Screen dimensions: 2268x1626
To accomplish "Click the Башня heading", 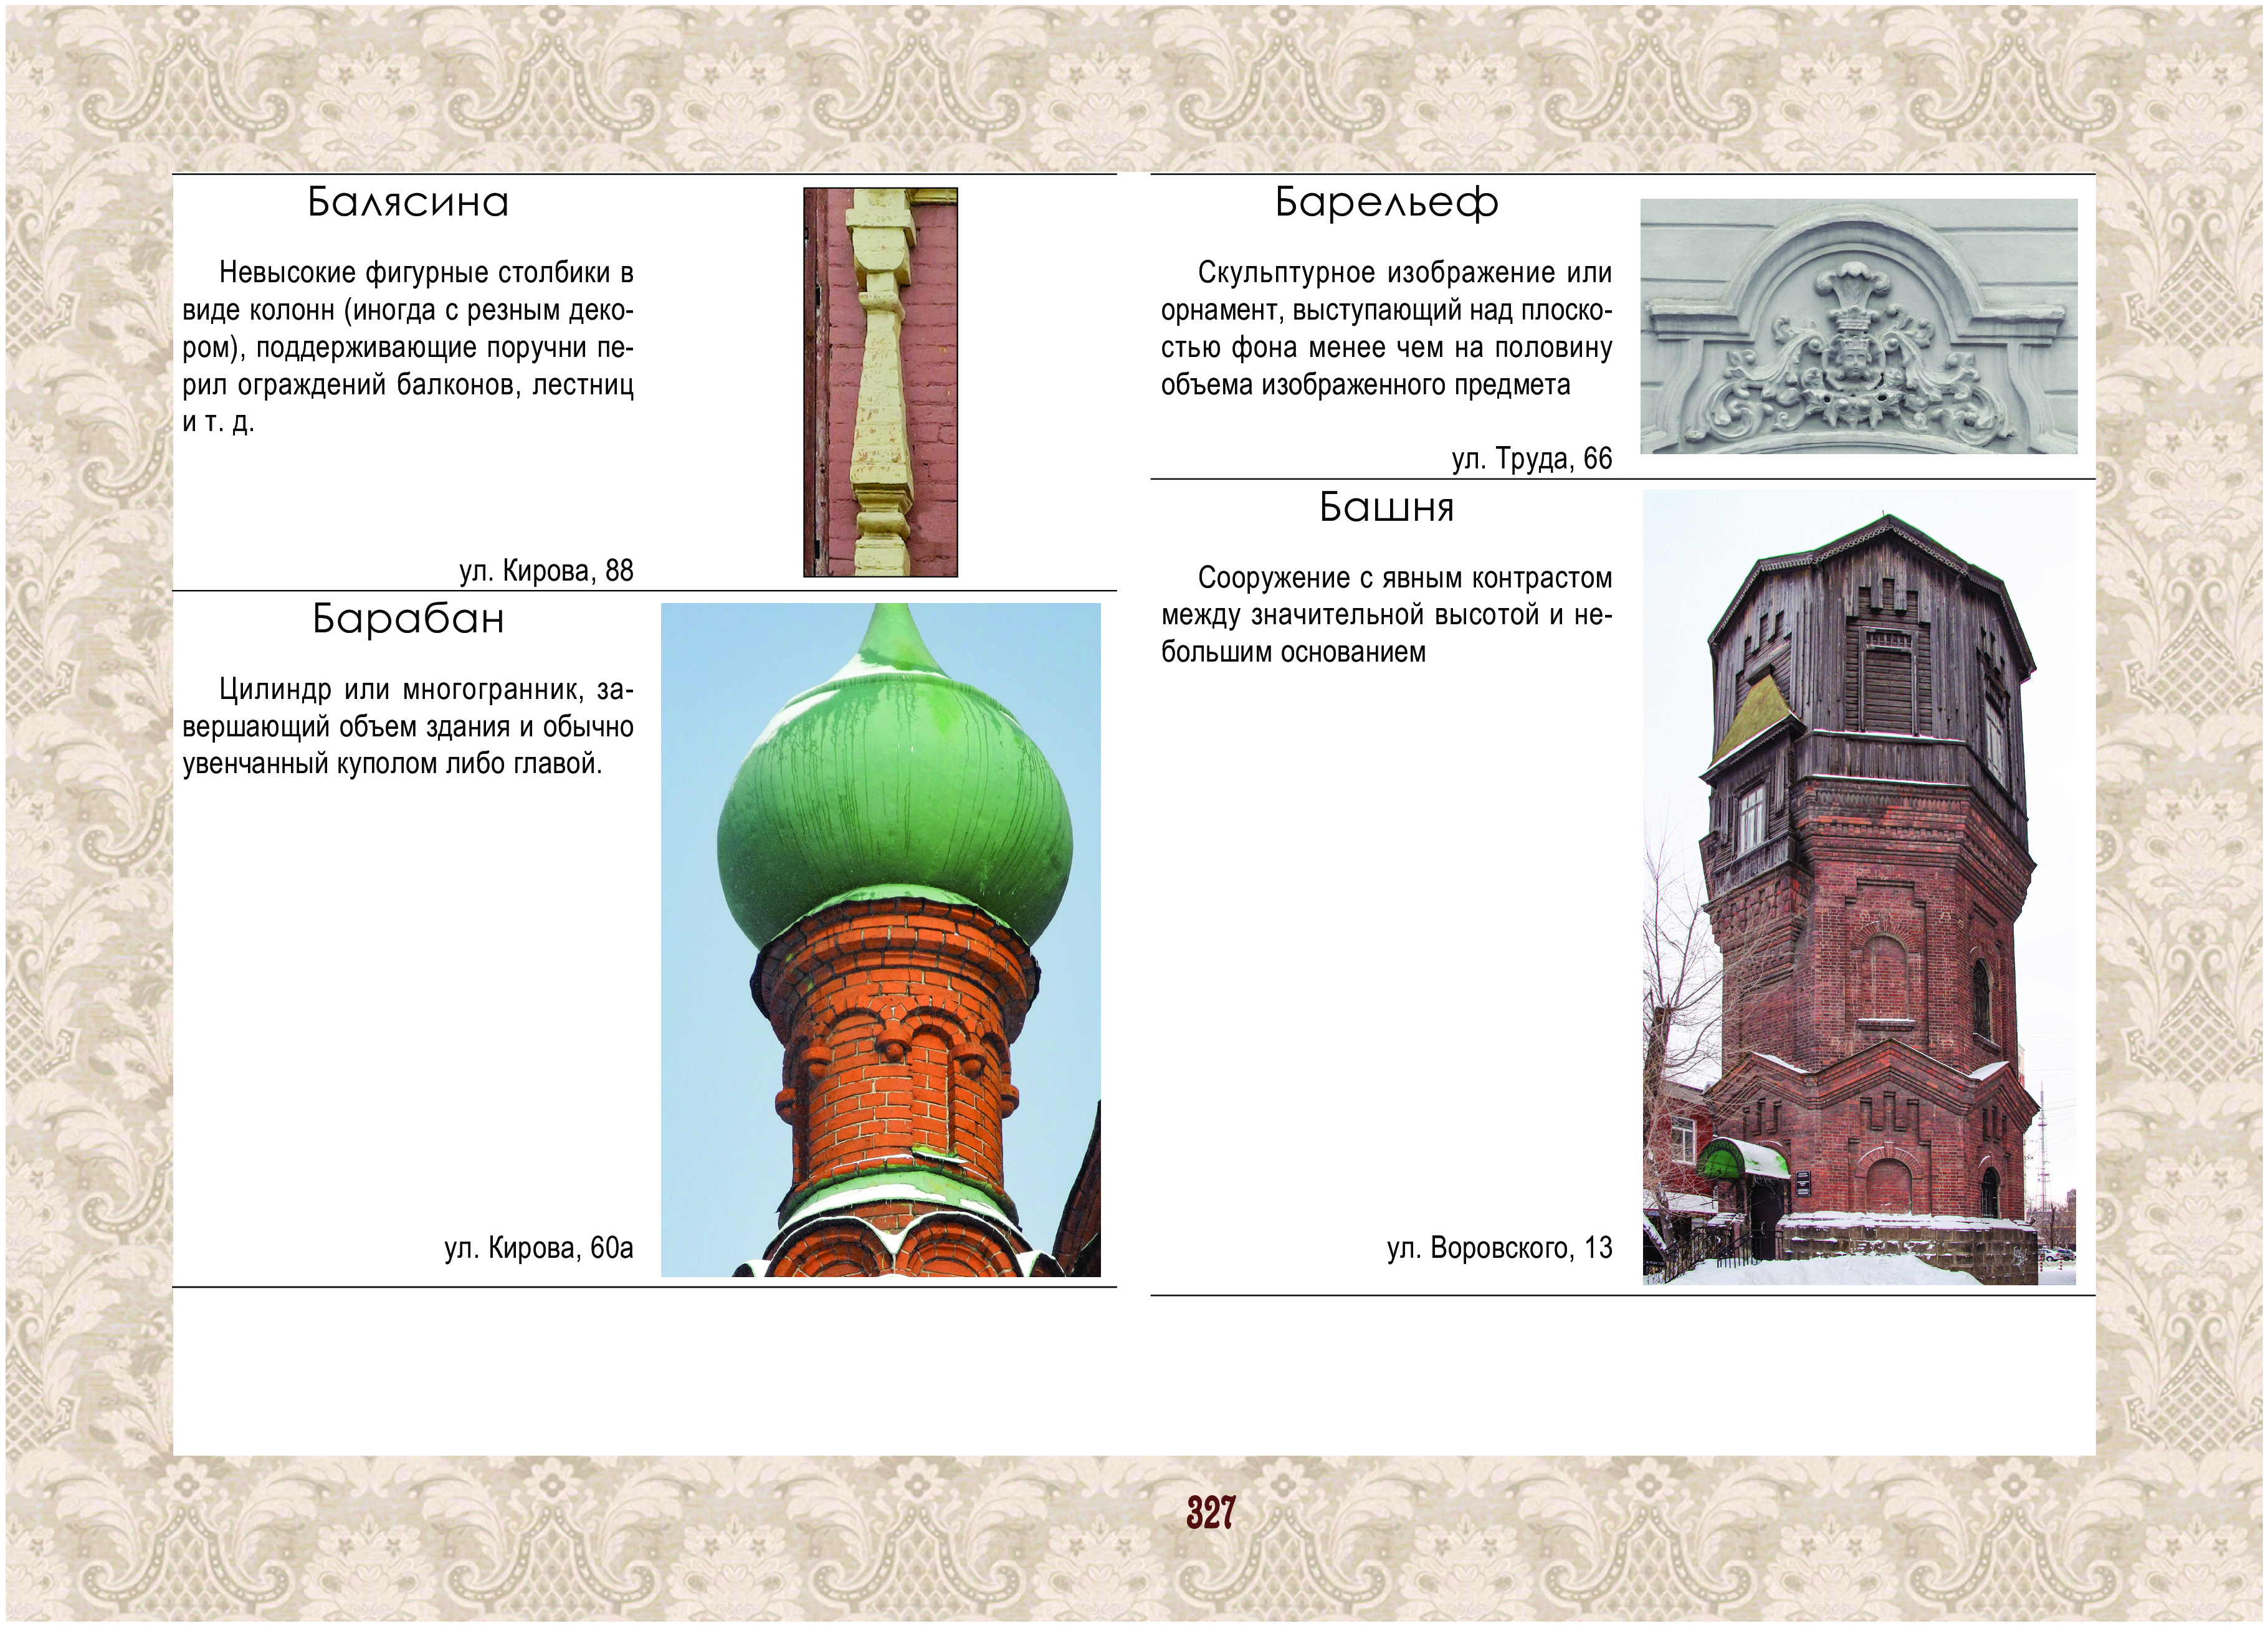I will tap(1386, 508).
